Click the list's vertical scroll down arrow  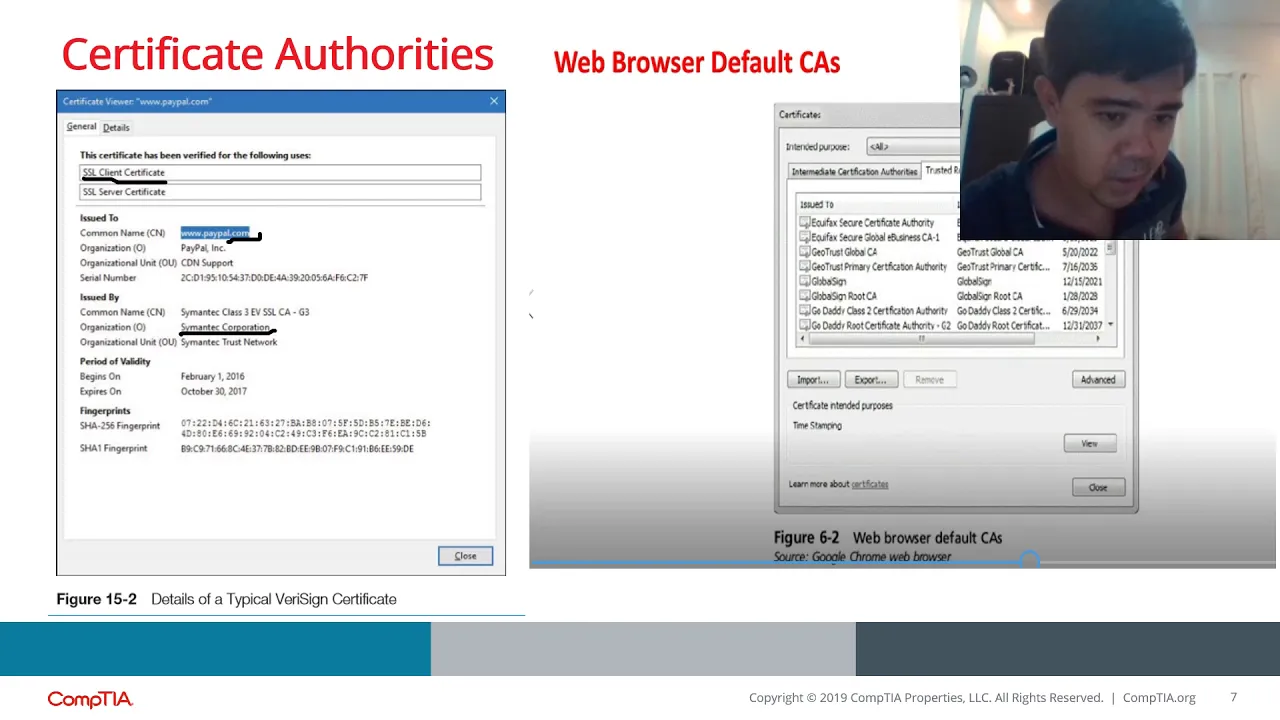click(1110, 326)
